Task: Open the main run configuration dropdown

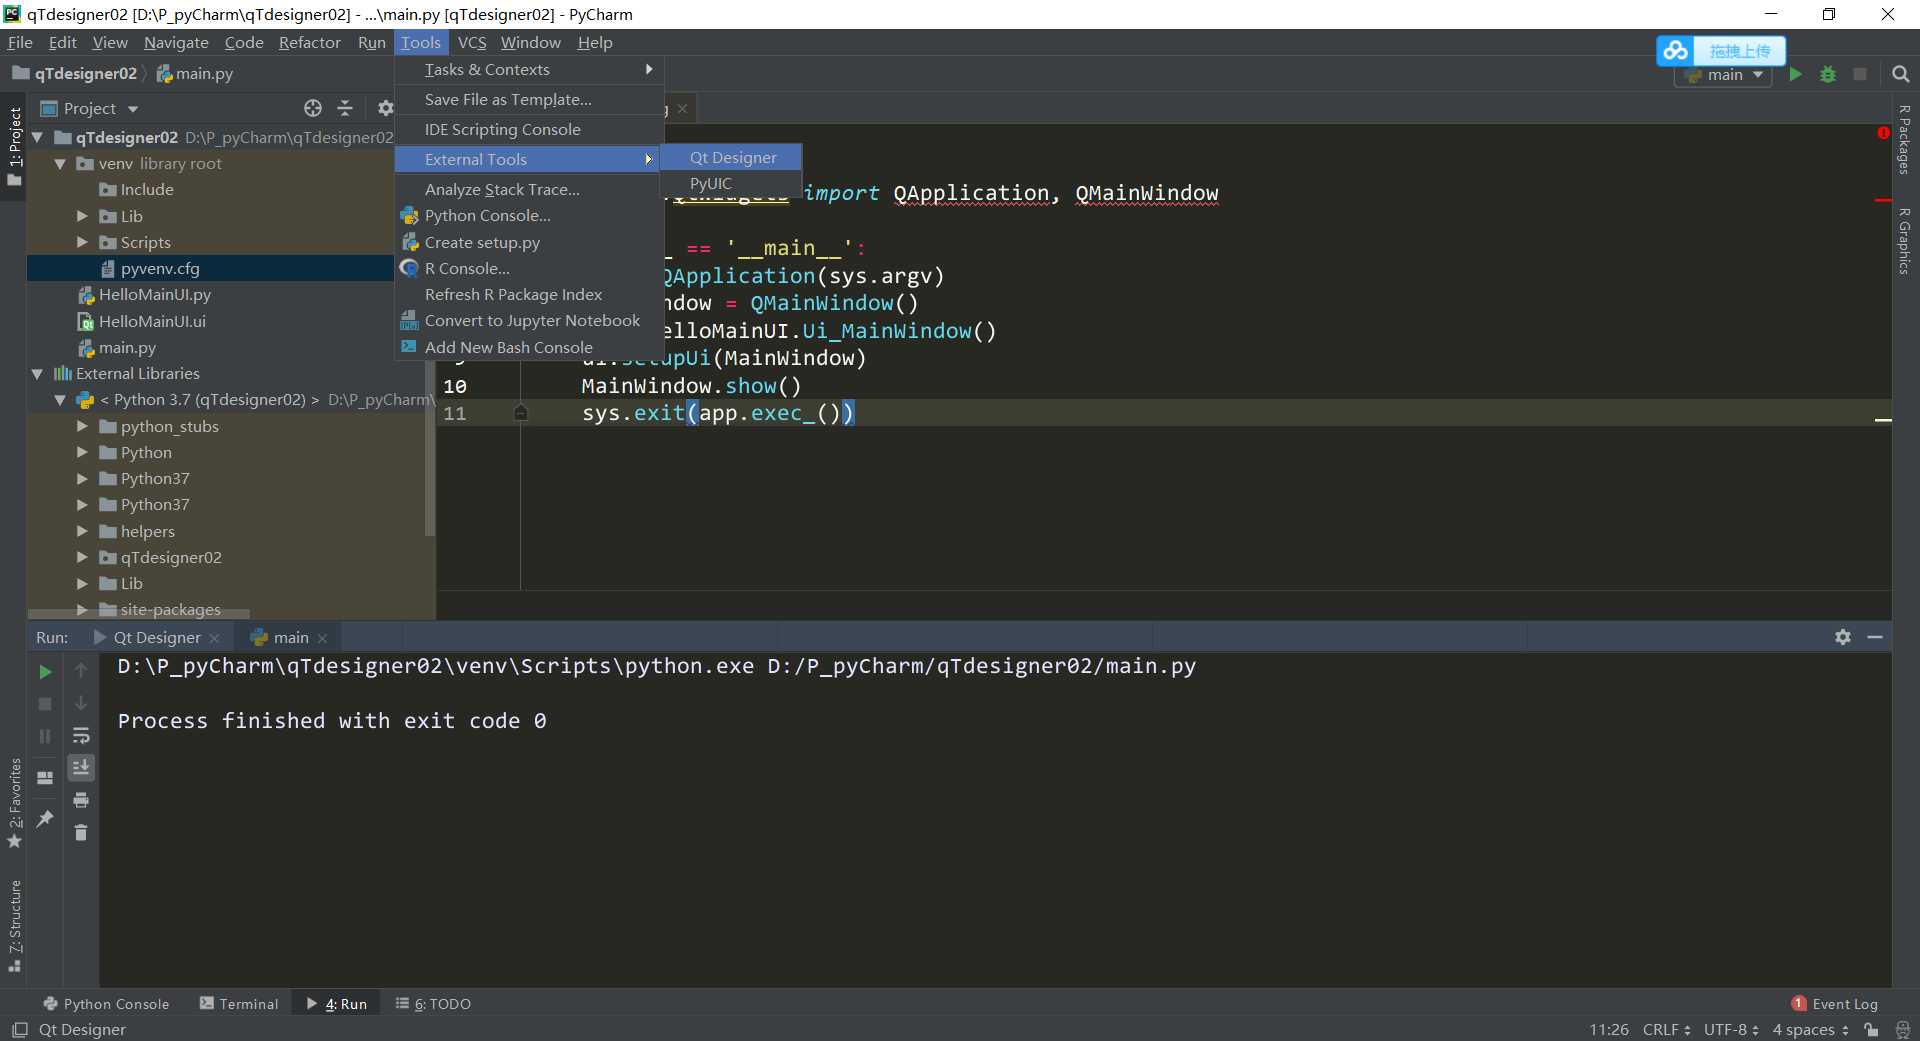Action: click(1723, 75)
